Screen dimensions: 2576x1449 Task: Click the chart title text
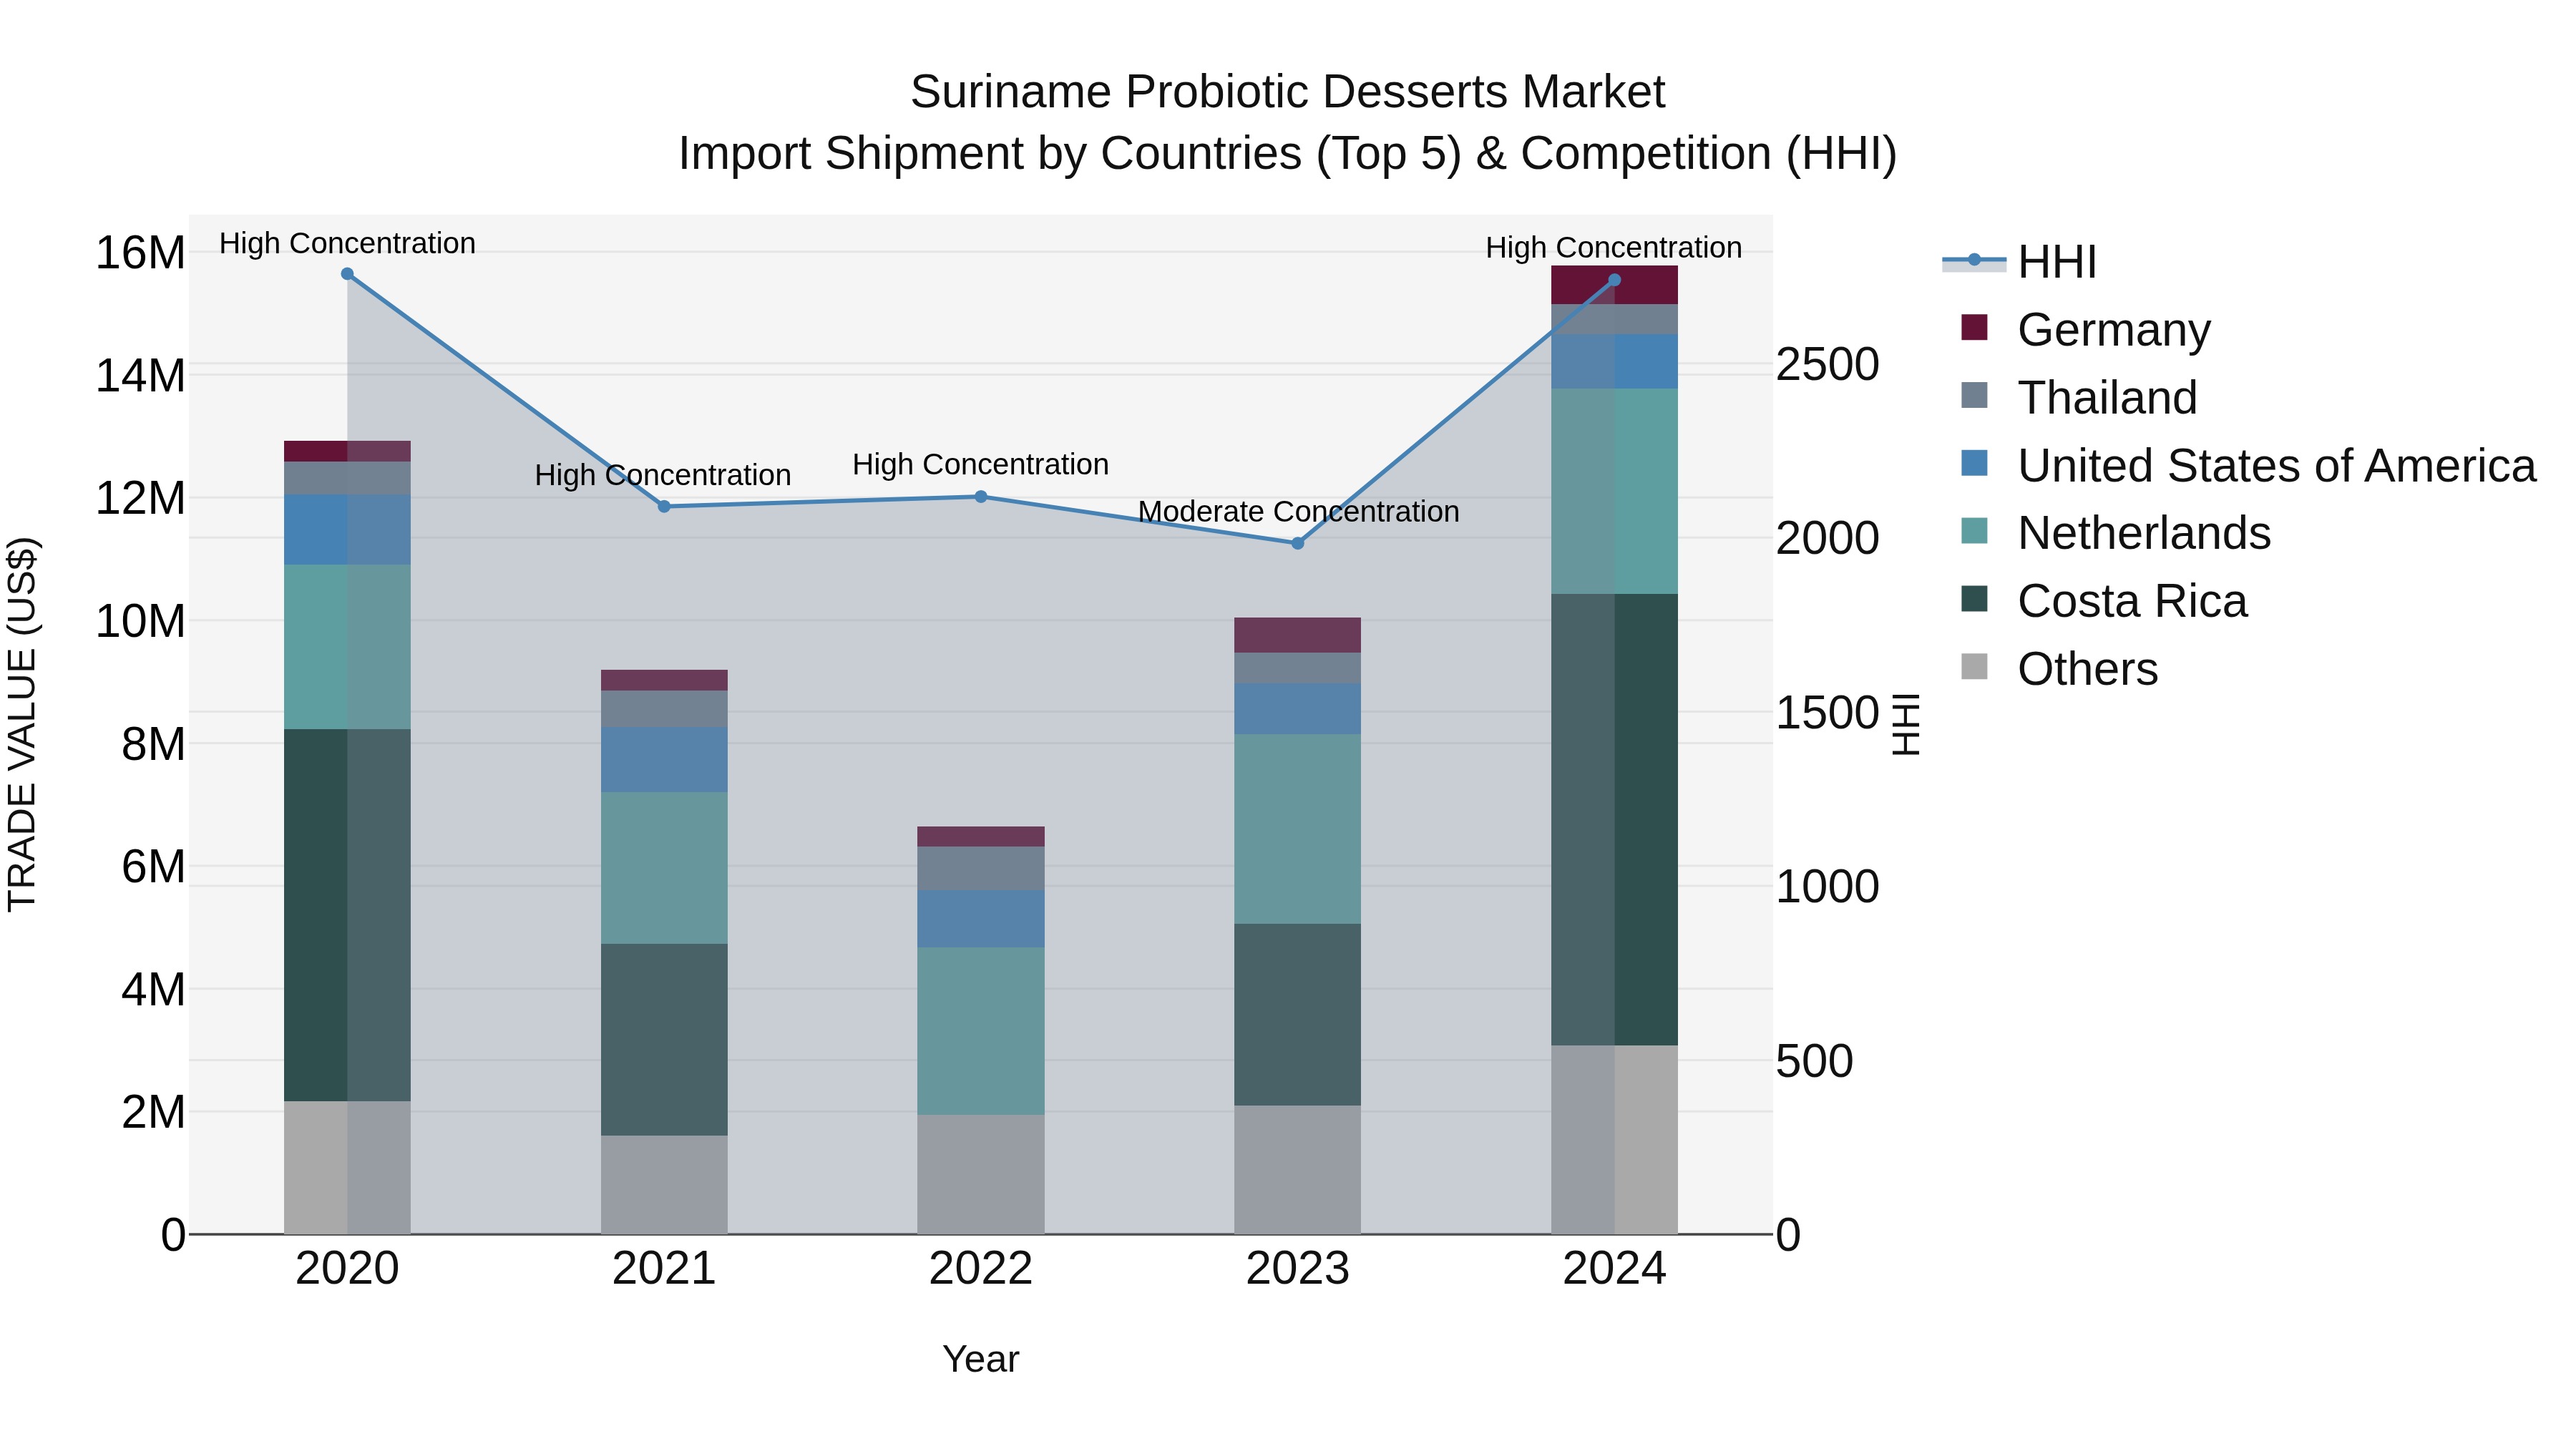pyautogui.click(x=1288, y=123)
